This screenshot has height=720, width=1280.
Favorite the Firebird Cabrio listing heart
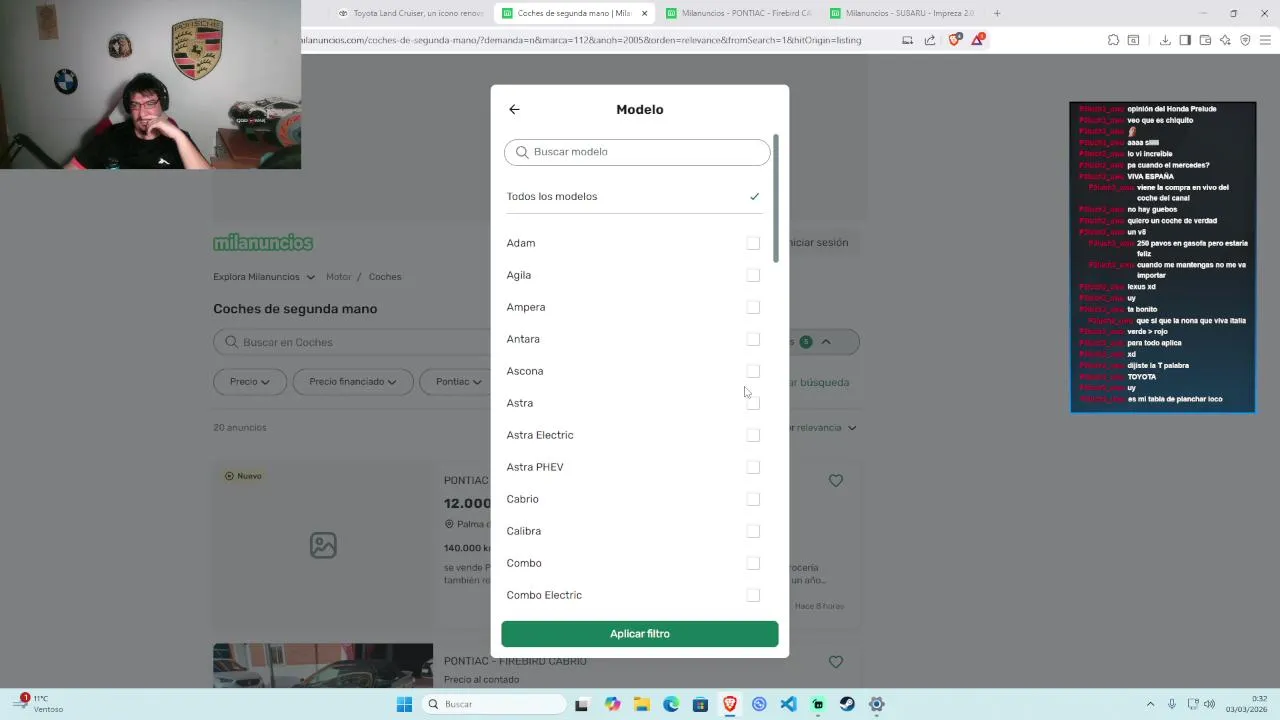tap(836, 662)
